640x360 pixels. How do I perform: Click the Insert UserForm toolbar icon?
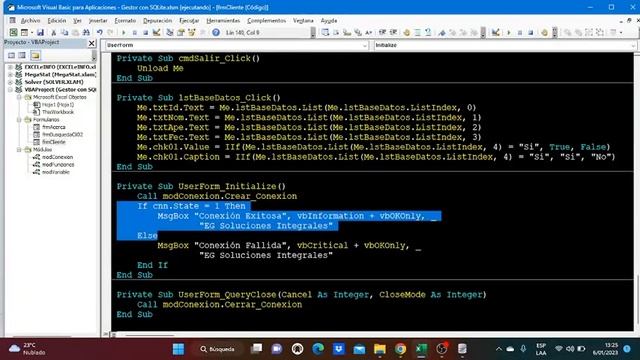24,32
